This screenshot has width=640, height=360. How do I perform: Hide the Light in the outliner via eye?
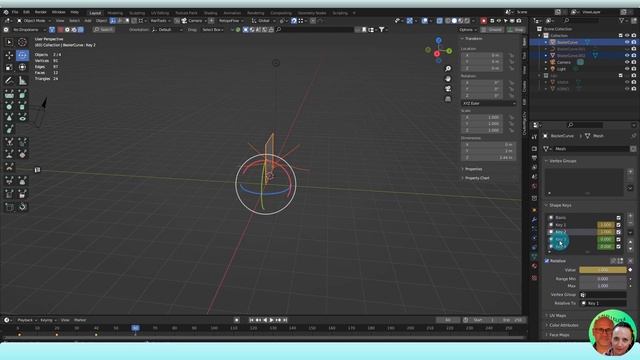627,69
